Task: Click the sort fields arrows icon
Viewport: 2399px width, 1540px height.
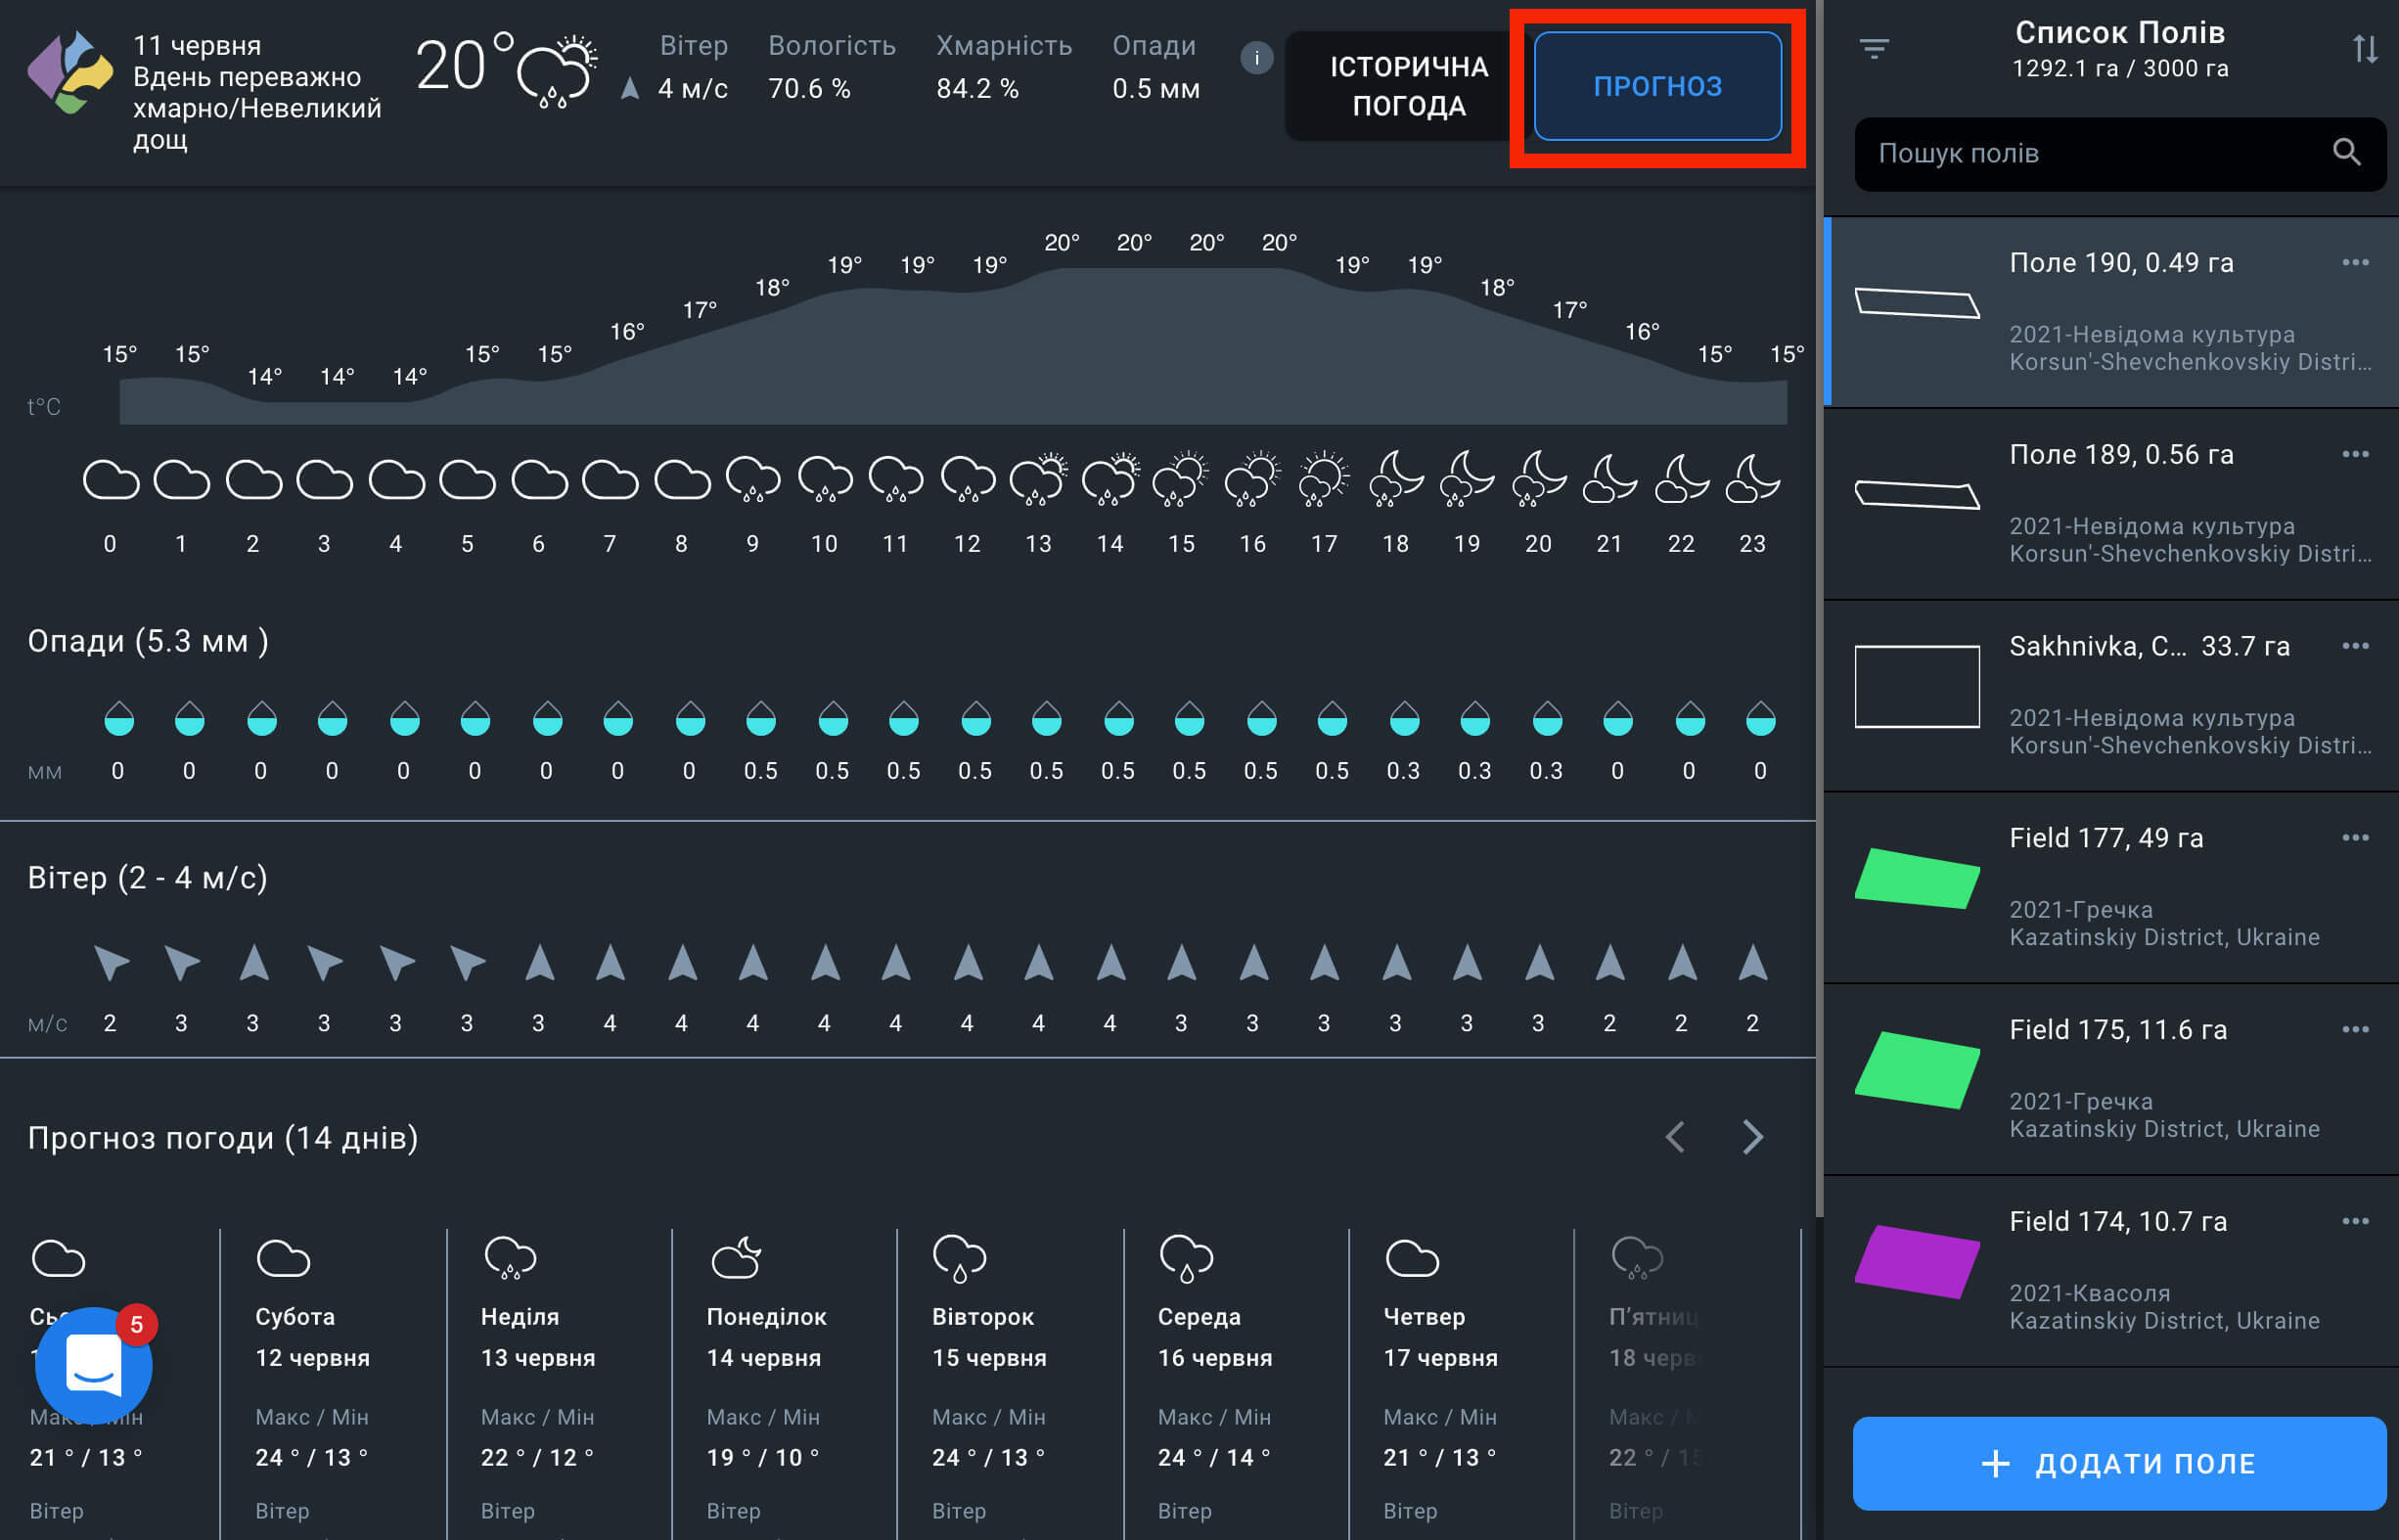Action: (x=2364, y=48)
